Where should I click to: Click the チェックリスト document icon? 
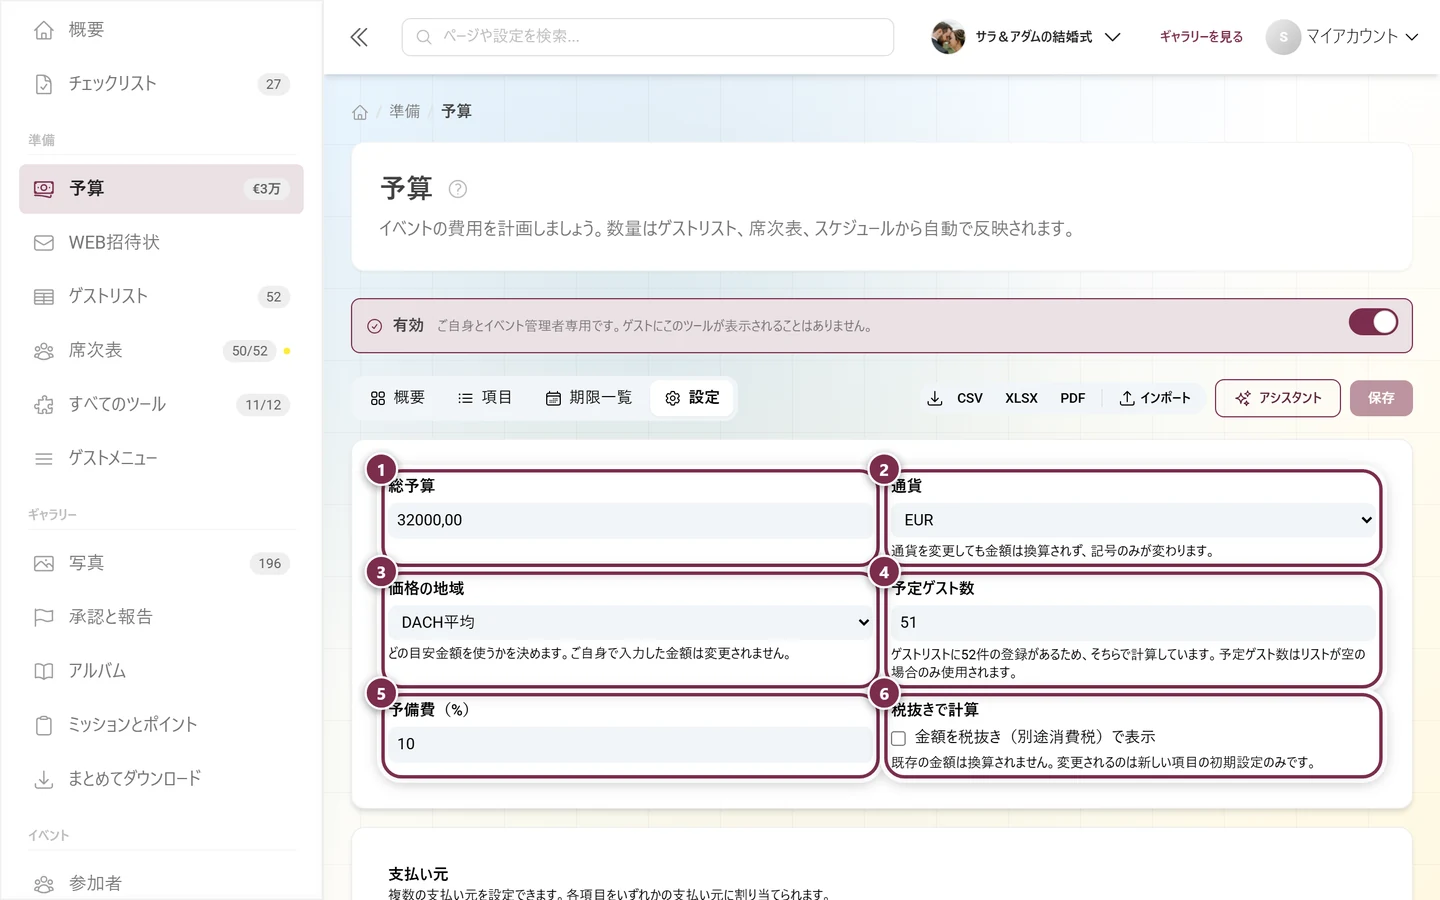(x=44, y=84)
